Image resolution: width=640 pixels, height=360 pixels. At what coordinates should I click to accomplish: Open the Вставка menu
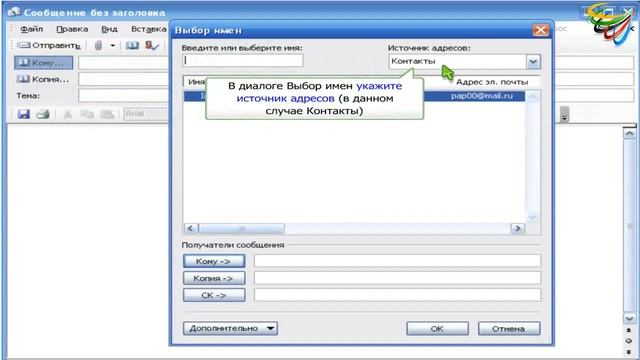point(149,29)
